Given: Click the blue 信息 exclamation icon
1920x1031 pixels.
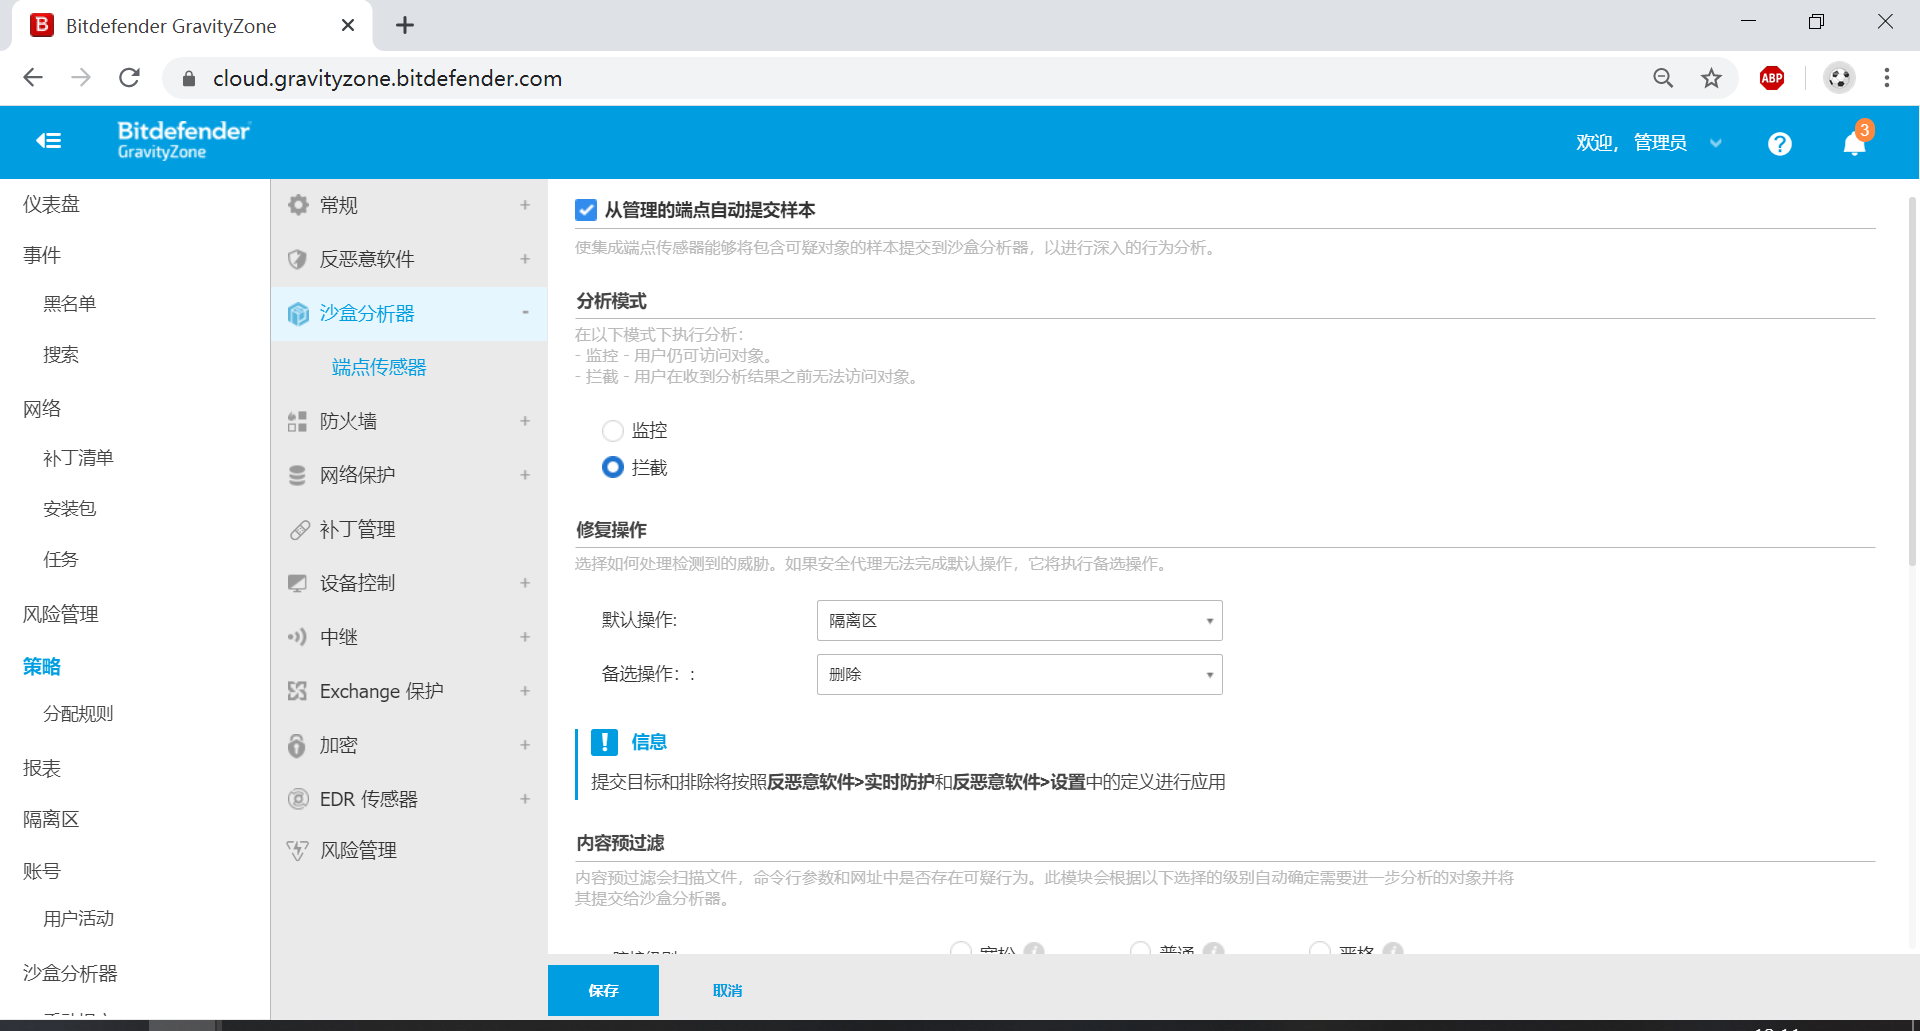Looking at the screenshot, I should click(x=604, y=742).
